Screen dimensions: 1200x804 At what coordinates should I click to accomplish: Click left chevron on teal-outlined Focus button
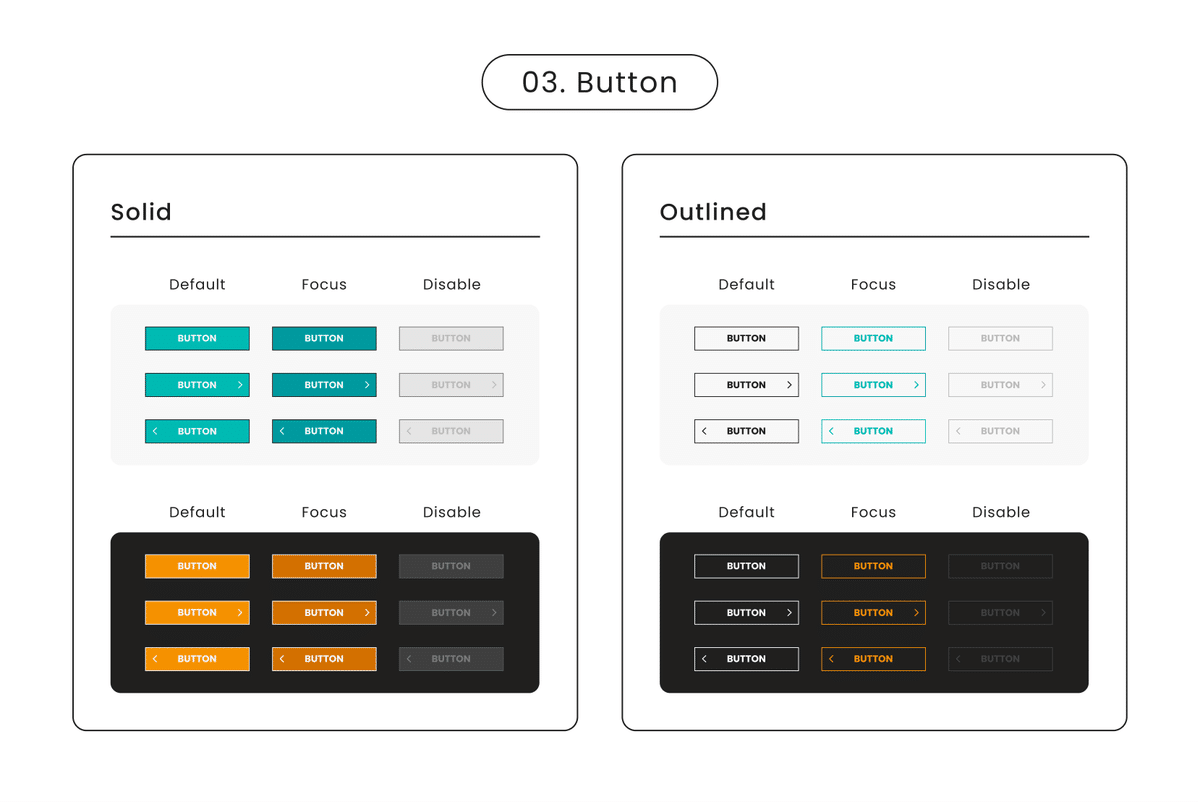point(831,431)
